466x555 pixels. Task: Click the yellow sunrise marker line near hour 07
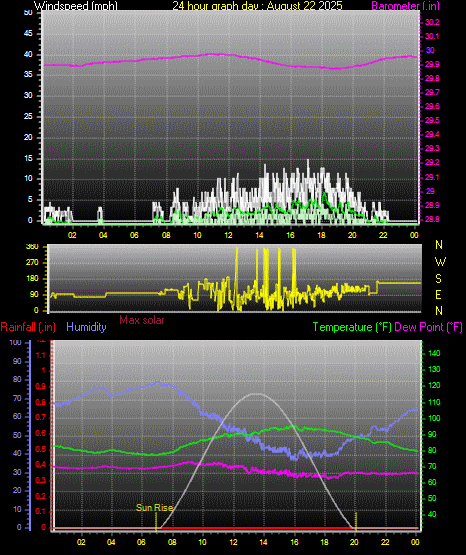[156, 521]
